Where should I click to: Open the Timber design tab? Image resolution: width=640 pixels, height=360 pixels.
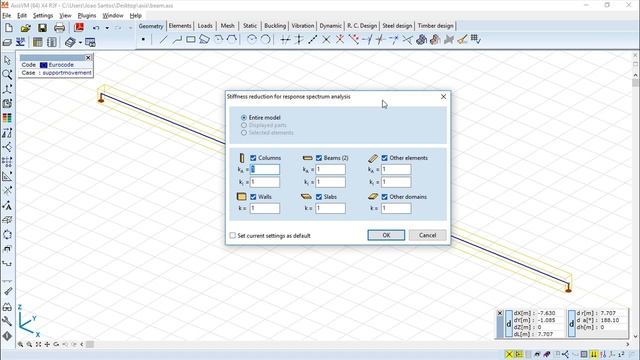click(435, 26)
